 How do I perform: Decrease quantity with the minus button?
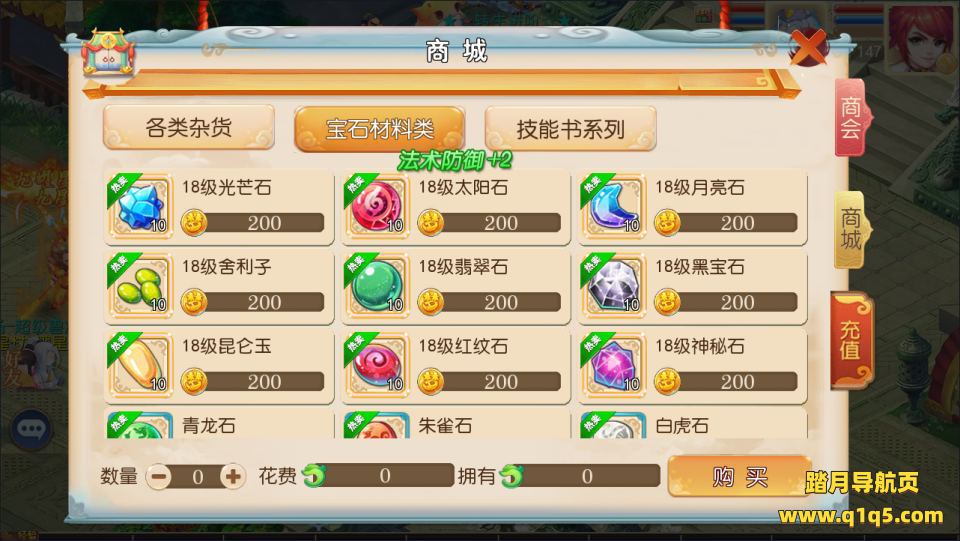click(160, 476)
